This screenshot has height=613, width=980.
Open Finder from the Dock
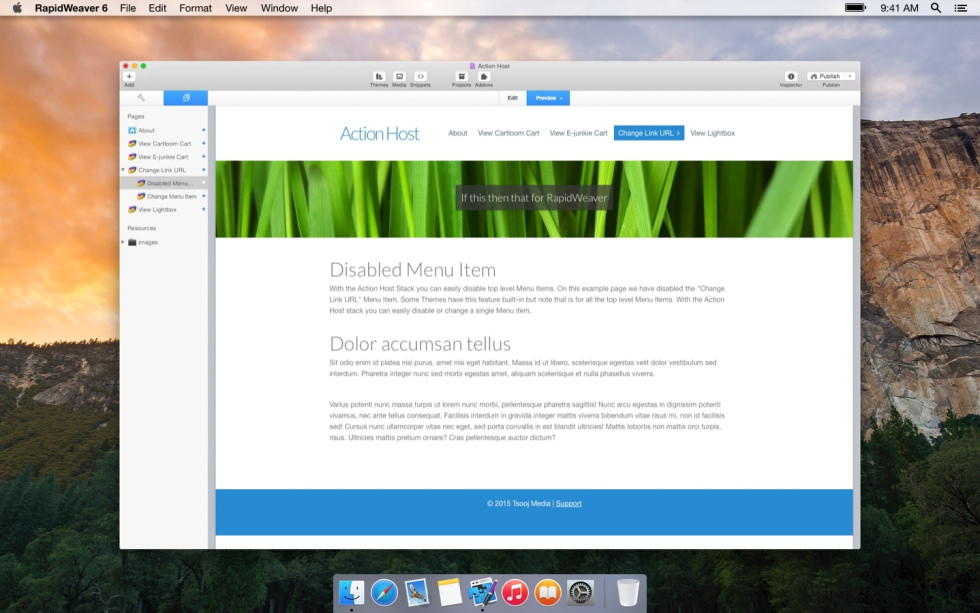coord(351,592)
